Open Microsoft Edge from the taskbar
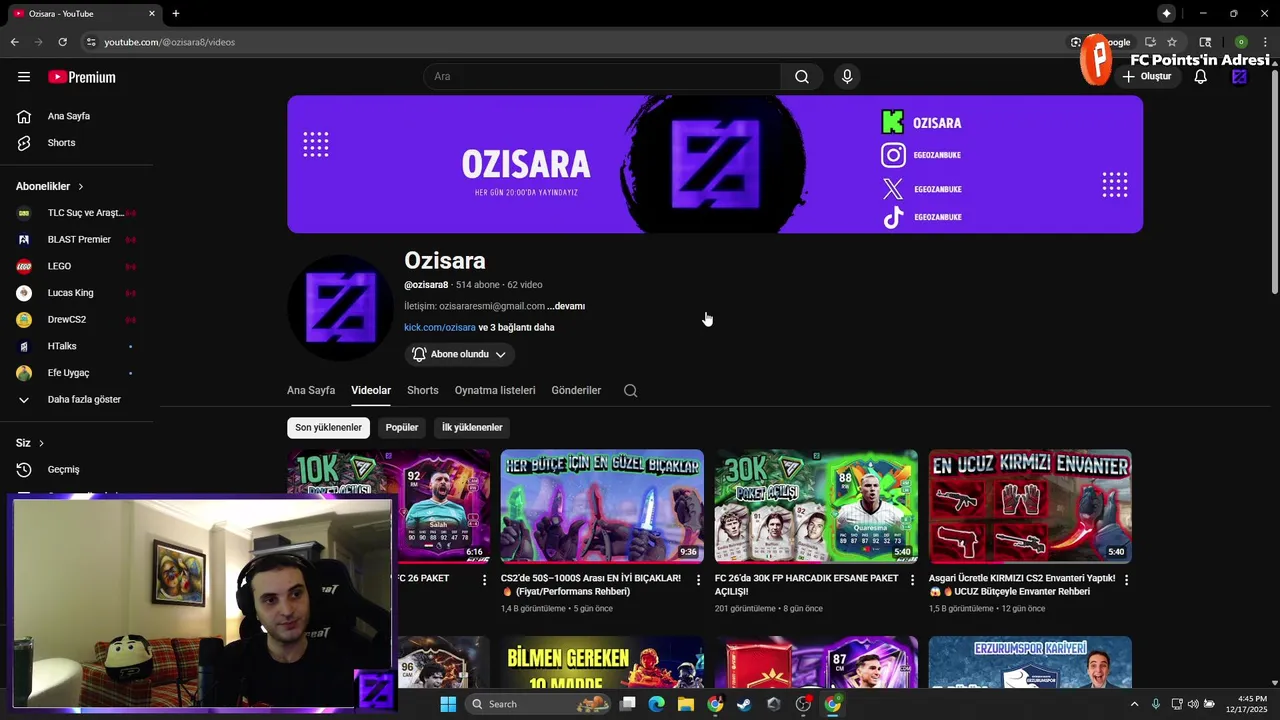The height and width of the screenshot is (720, 1280). point(657,704)
